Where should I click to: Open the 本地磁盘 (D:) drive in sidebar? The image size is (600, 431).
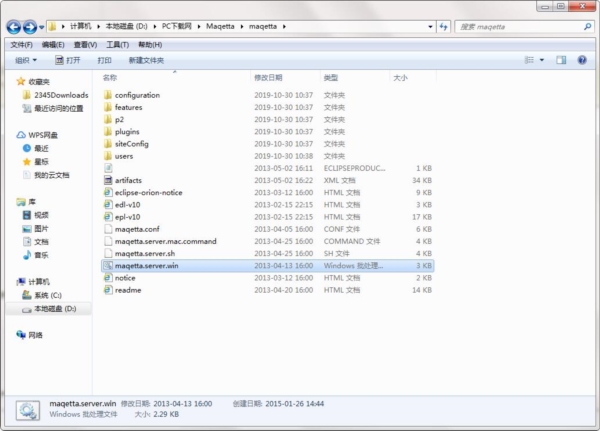(x=49, y=309)
